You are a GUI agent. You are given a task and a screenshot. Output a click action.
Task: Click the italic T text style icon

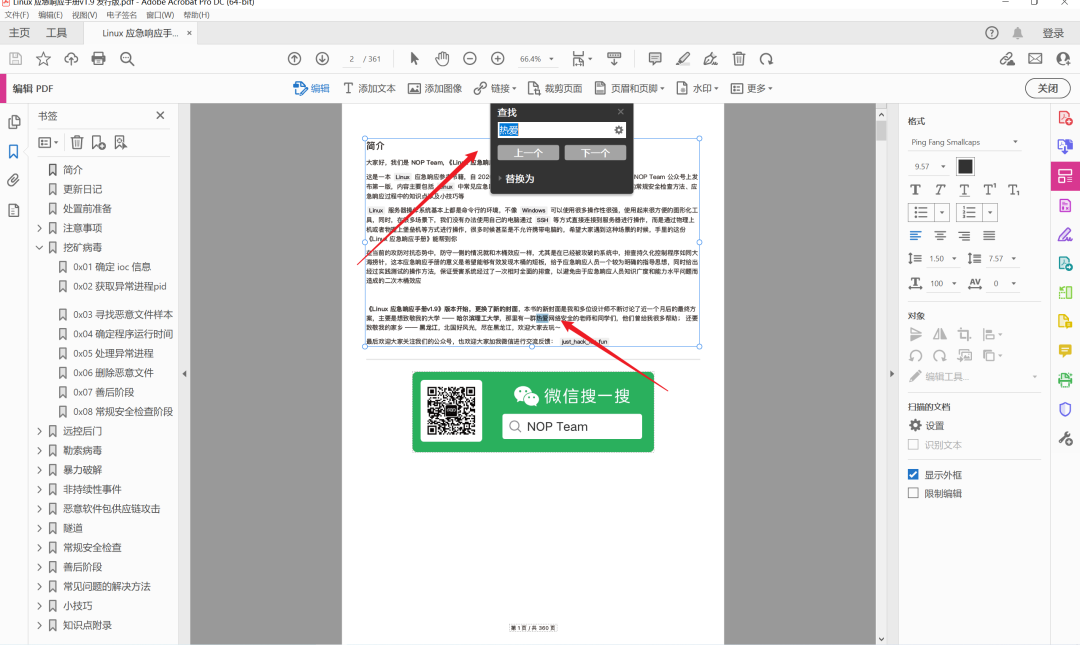point(940,190)
